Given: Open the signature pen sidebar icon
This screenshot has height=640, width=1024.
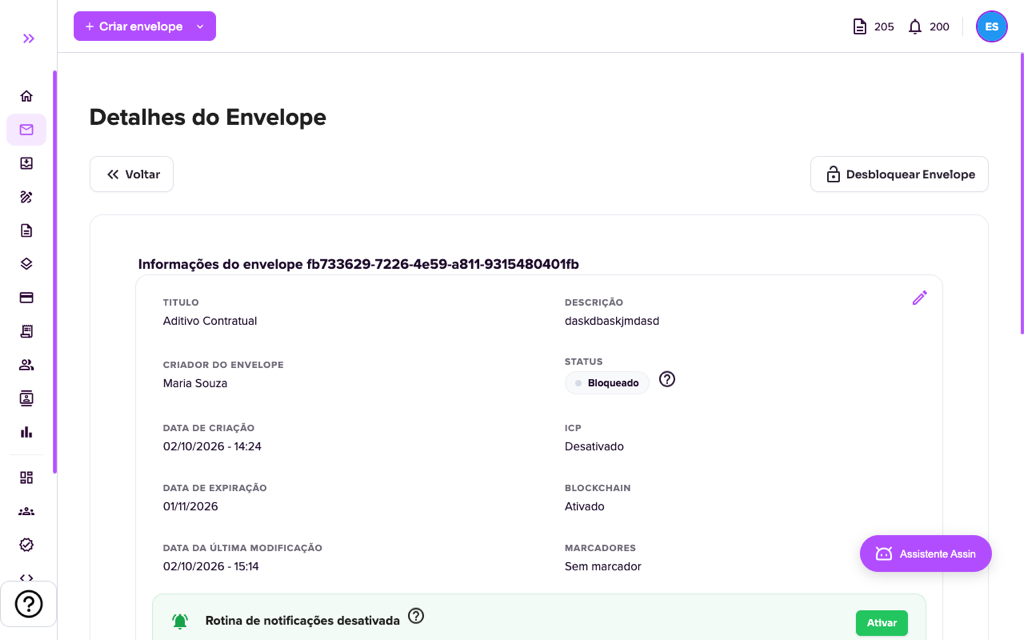Looking at the screenshot, I should coord(26,197).
